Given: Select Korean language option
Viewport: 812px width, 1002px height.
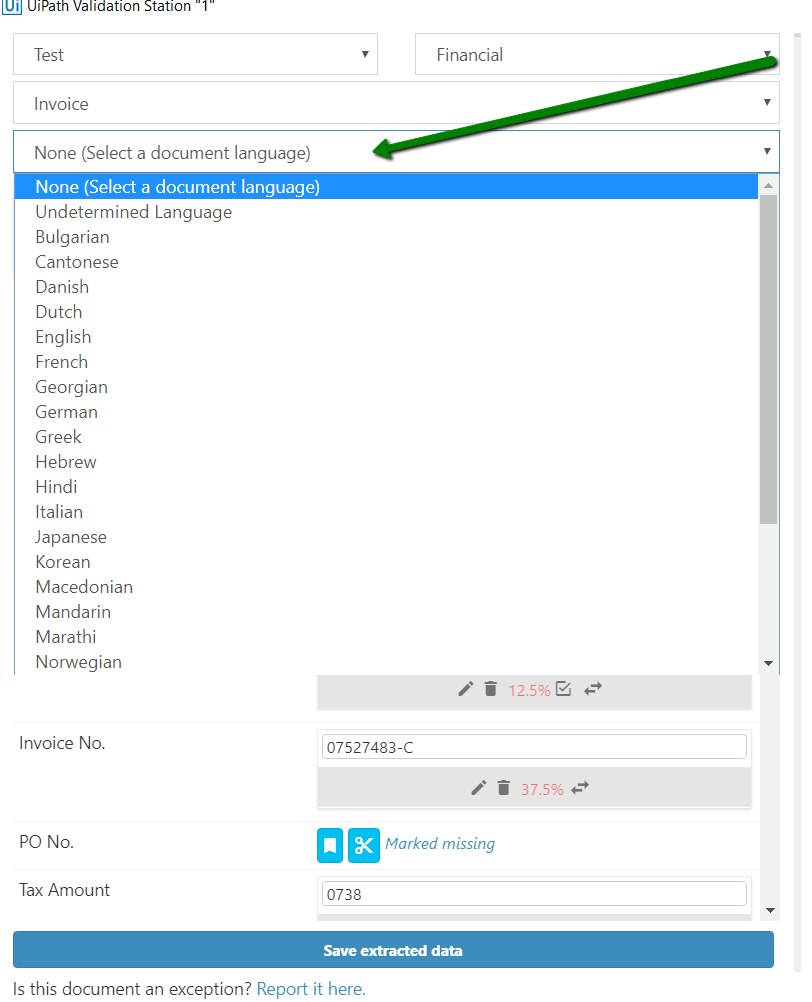Looking at the screenshot, I should click(386, 562).
